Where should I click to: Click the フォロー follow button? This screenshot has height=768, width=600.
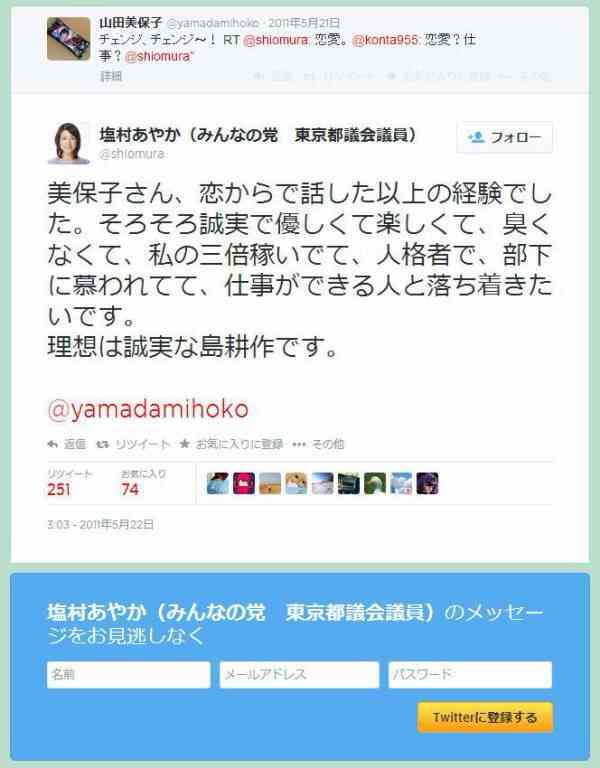click(x=504, y=138)
